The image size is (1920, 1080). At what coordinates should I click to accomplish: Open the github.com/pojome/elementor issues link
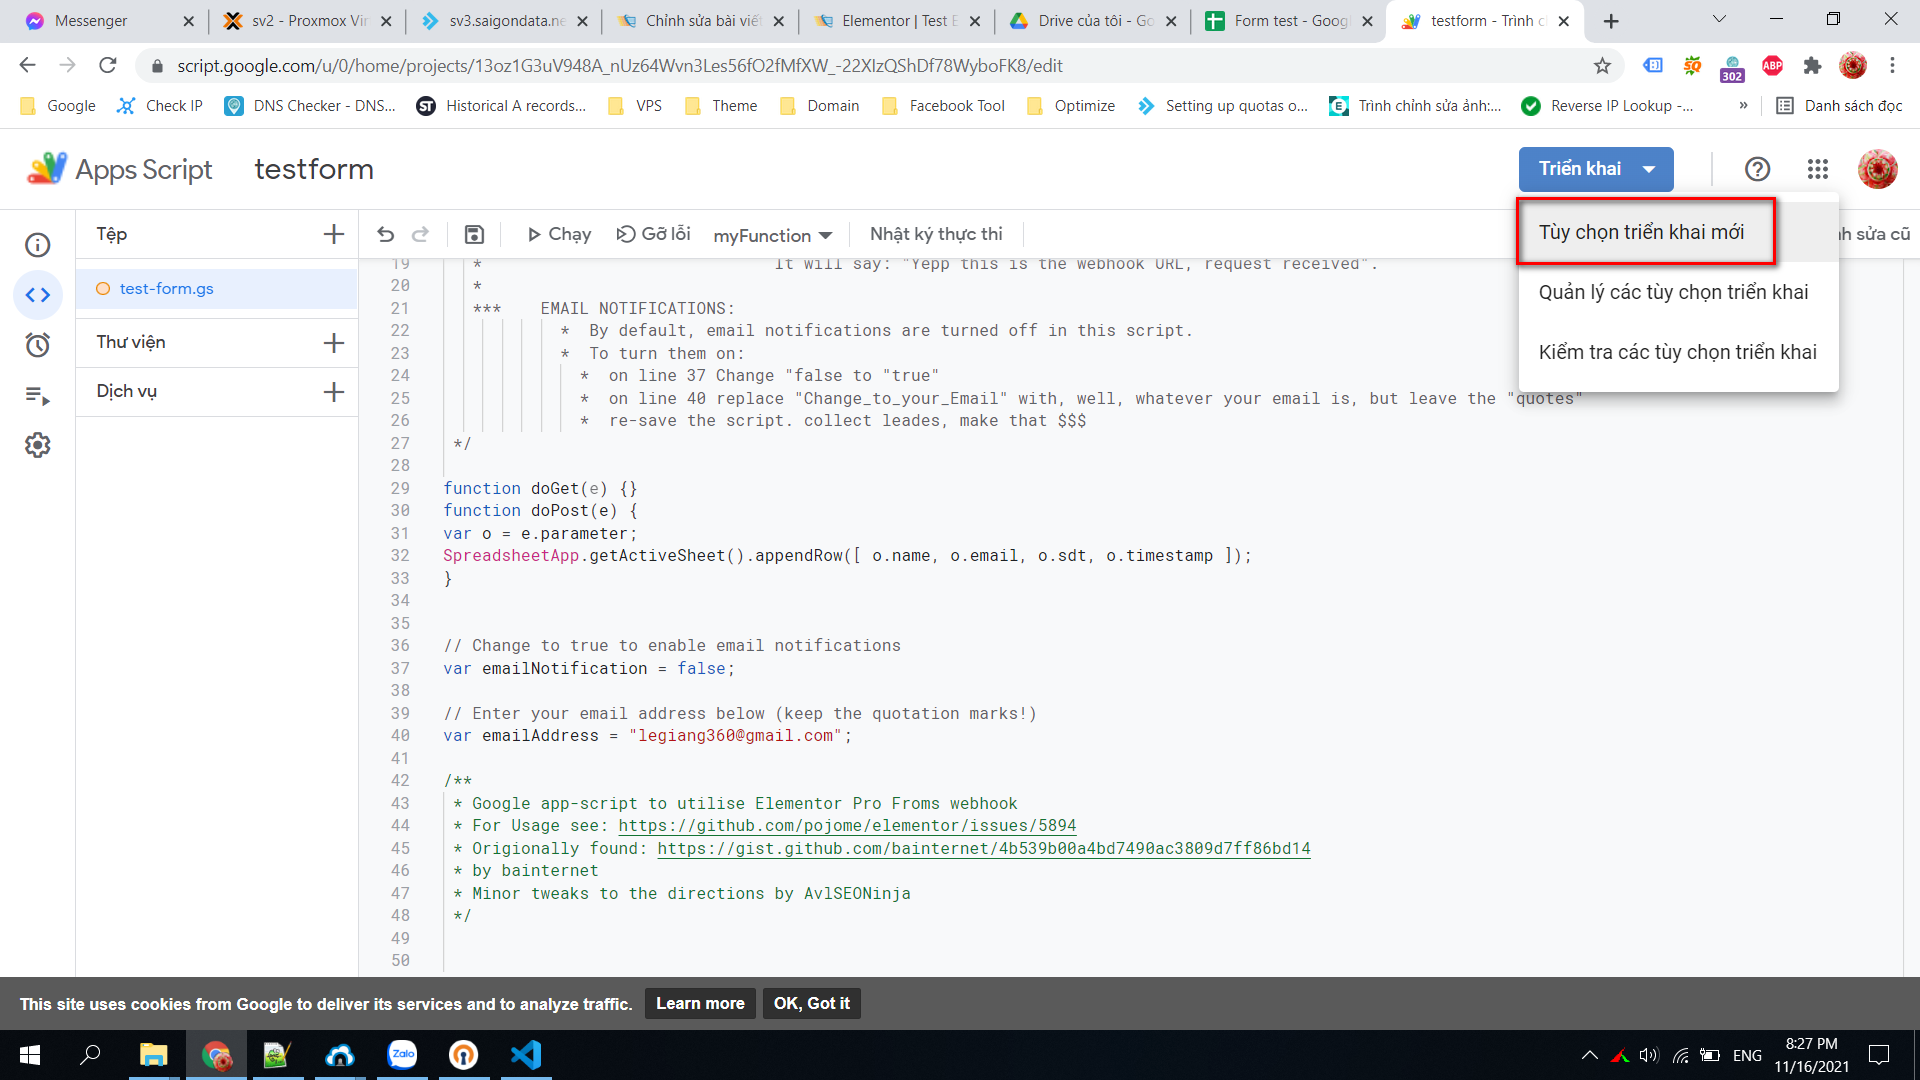847,826
